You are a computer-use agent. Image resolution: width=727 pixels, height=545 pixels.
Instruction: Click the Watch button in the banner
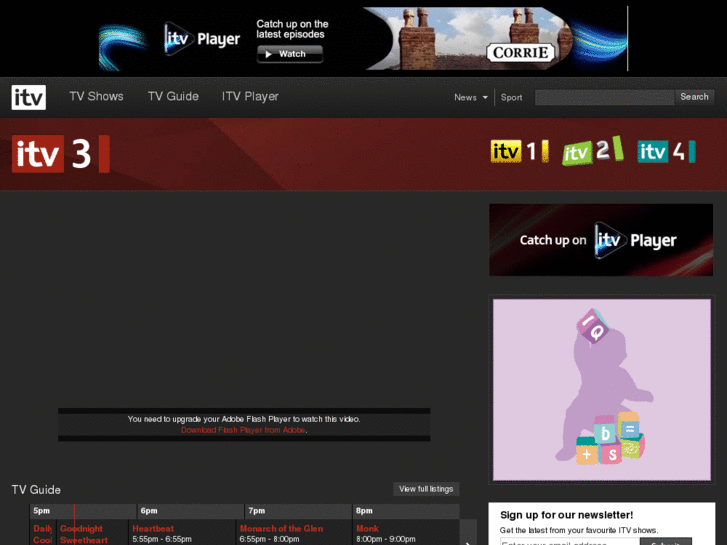(x=290, y=54)
